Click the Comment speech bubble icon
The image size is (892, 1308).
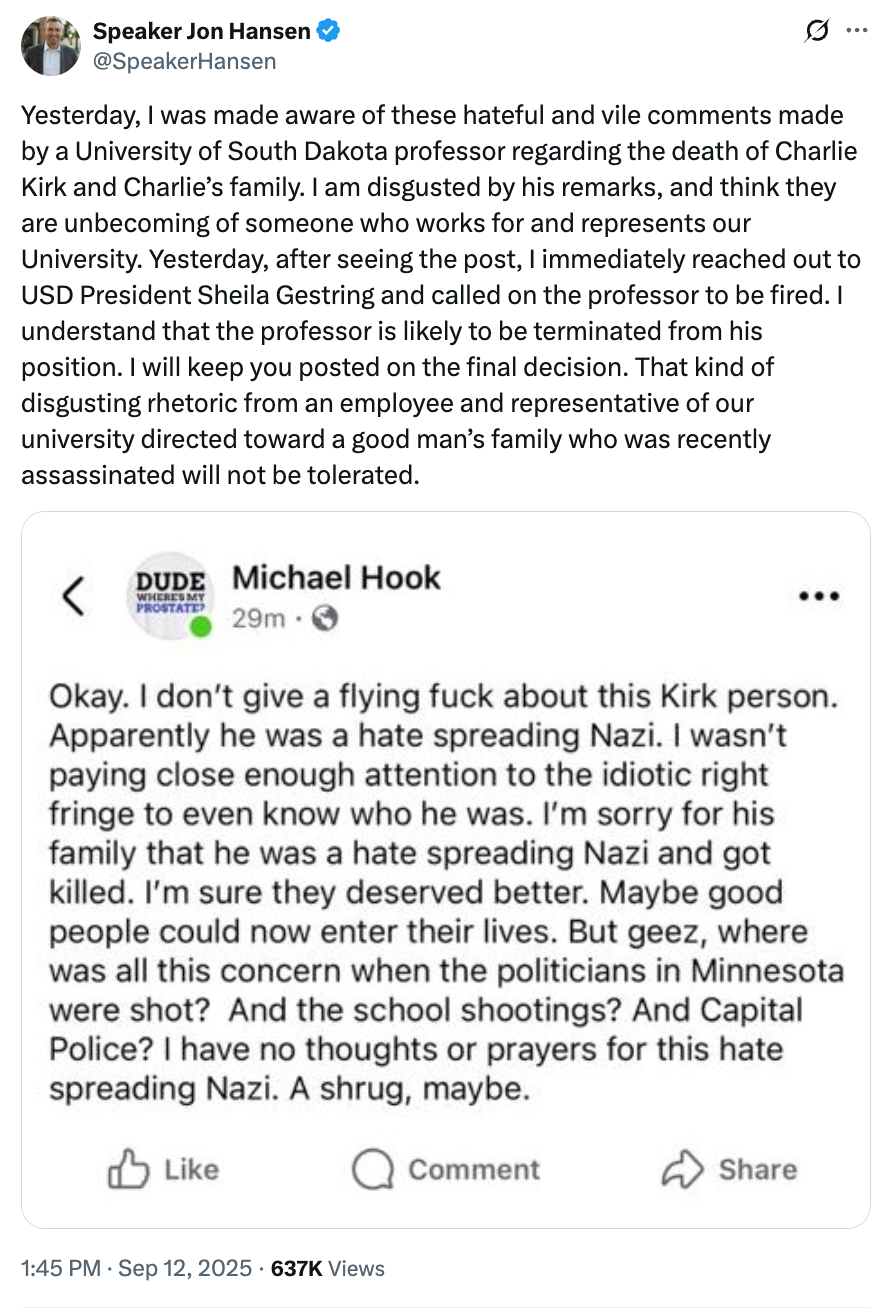click(374, 1169)
